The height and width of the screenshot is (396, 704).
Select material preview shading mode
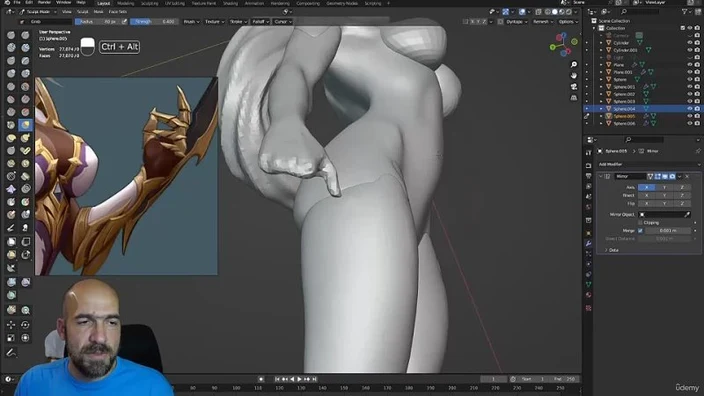[x=562, y=12]
